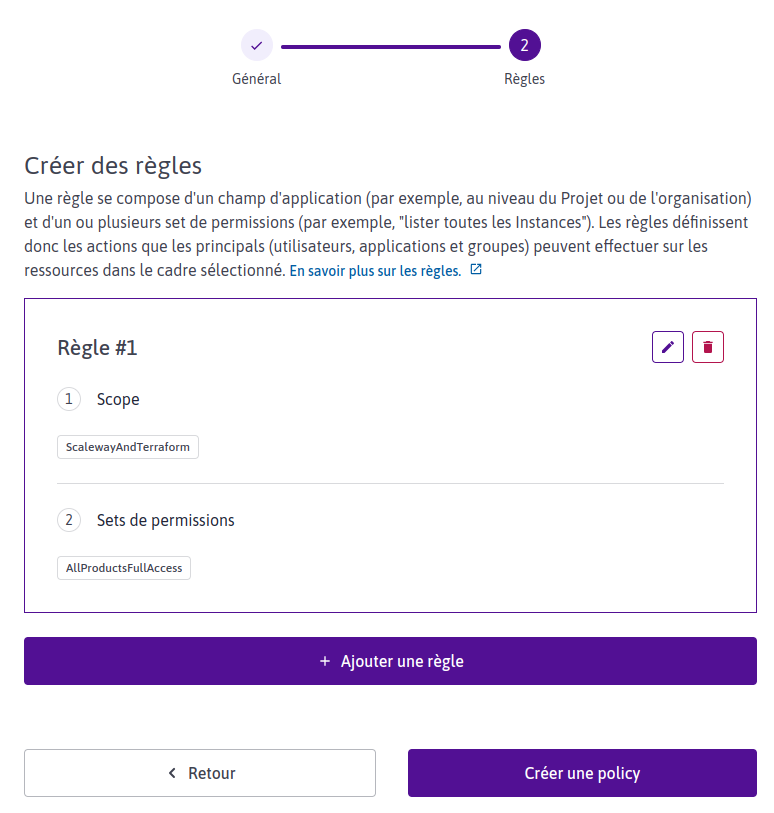Click the ScalewayAndTerraform scope tag
774x813 pixels.
pos(128,447)
